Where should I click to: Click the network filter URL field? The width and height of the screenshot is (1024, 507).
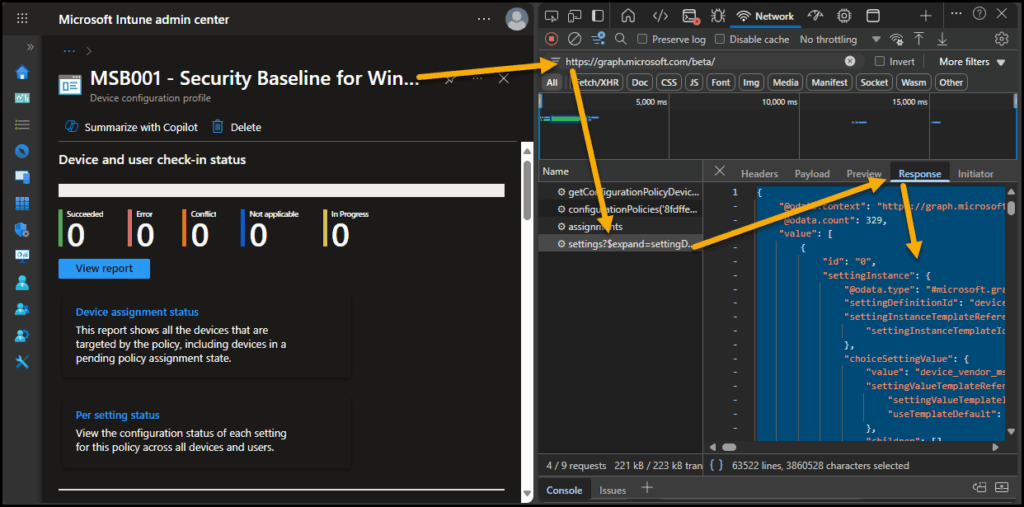[702, 61]
